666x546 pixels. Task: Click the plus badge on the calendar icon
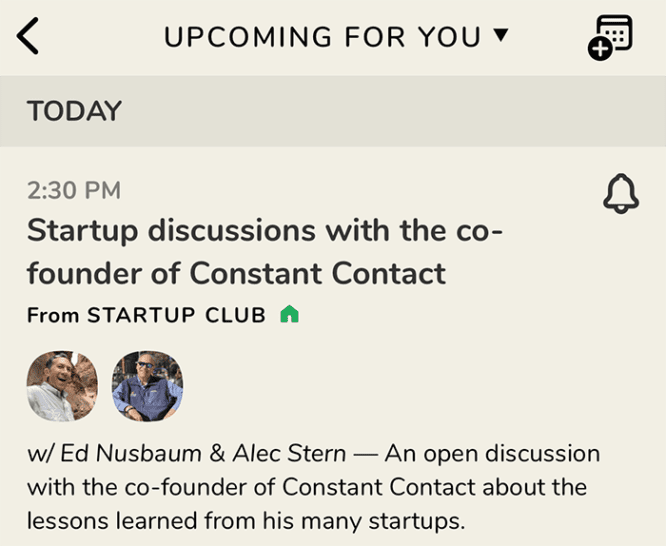click(600, 50)
